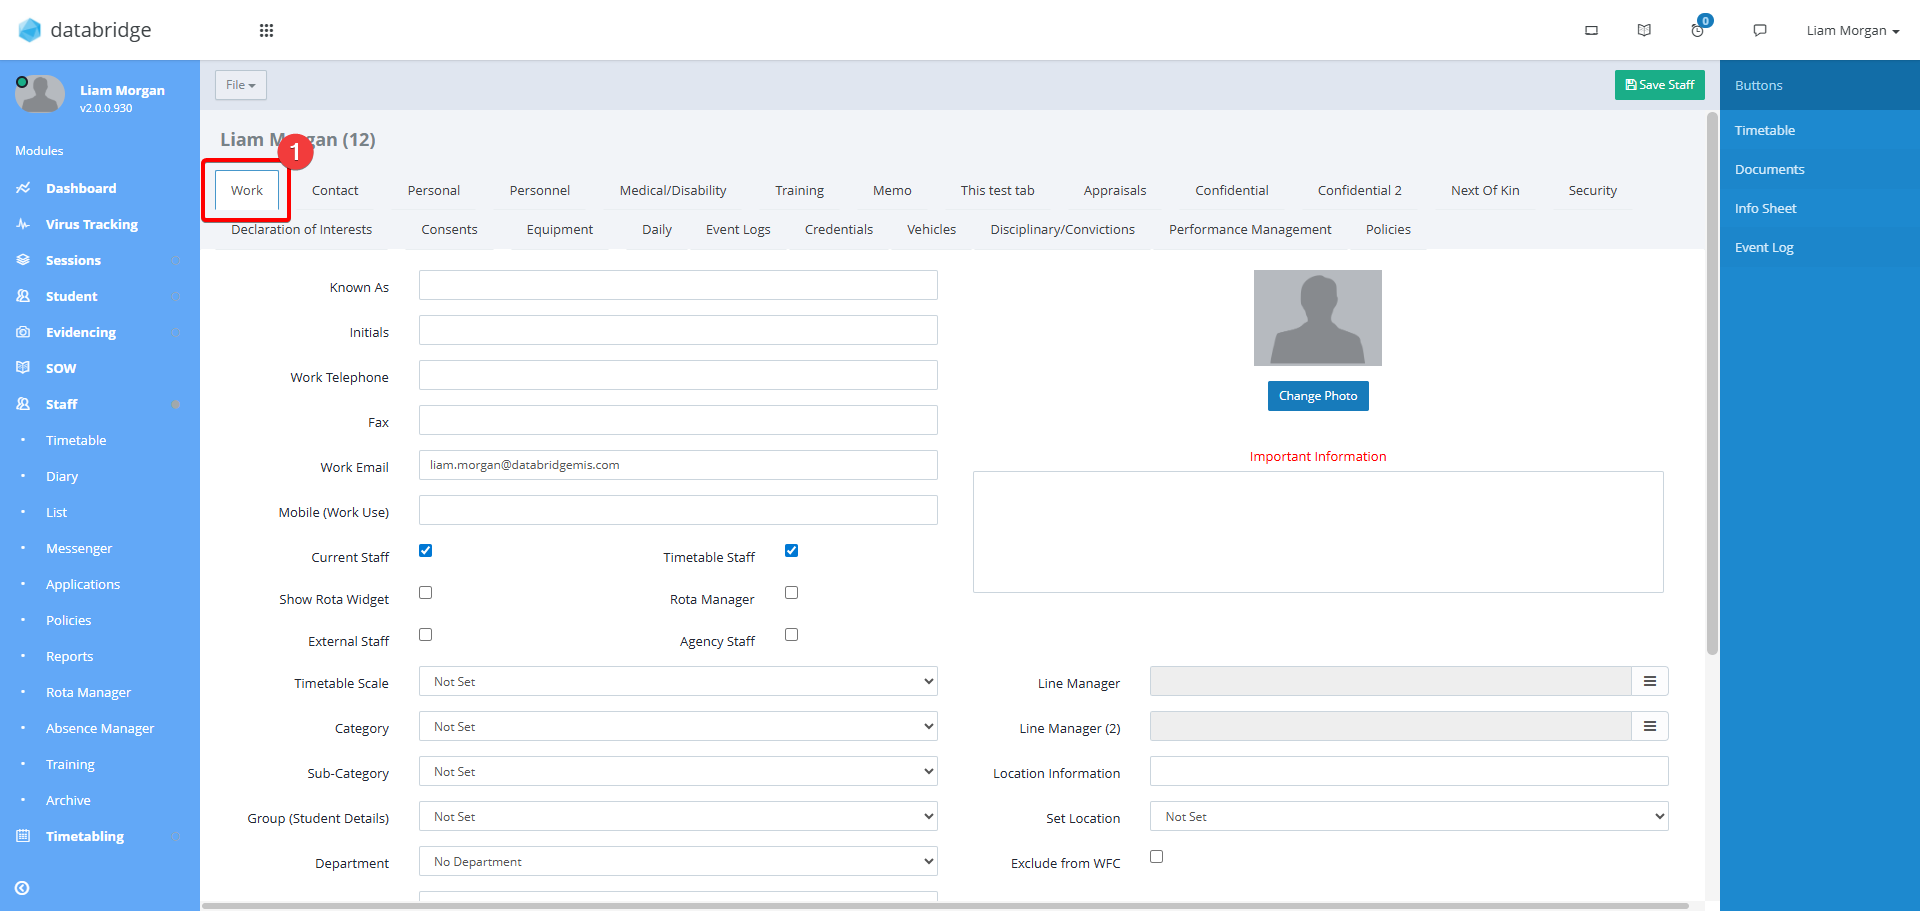Click the Work Email input field
Screen dimensions: 1920x911
(678, 465)
